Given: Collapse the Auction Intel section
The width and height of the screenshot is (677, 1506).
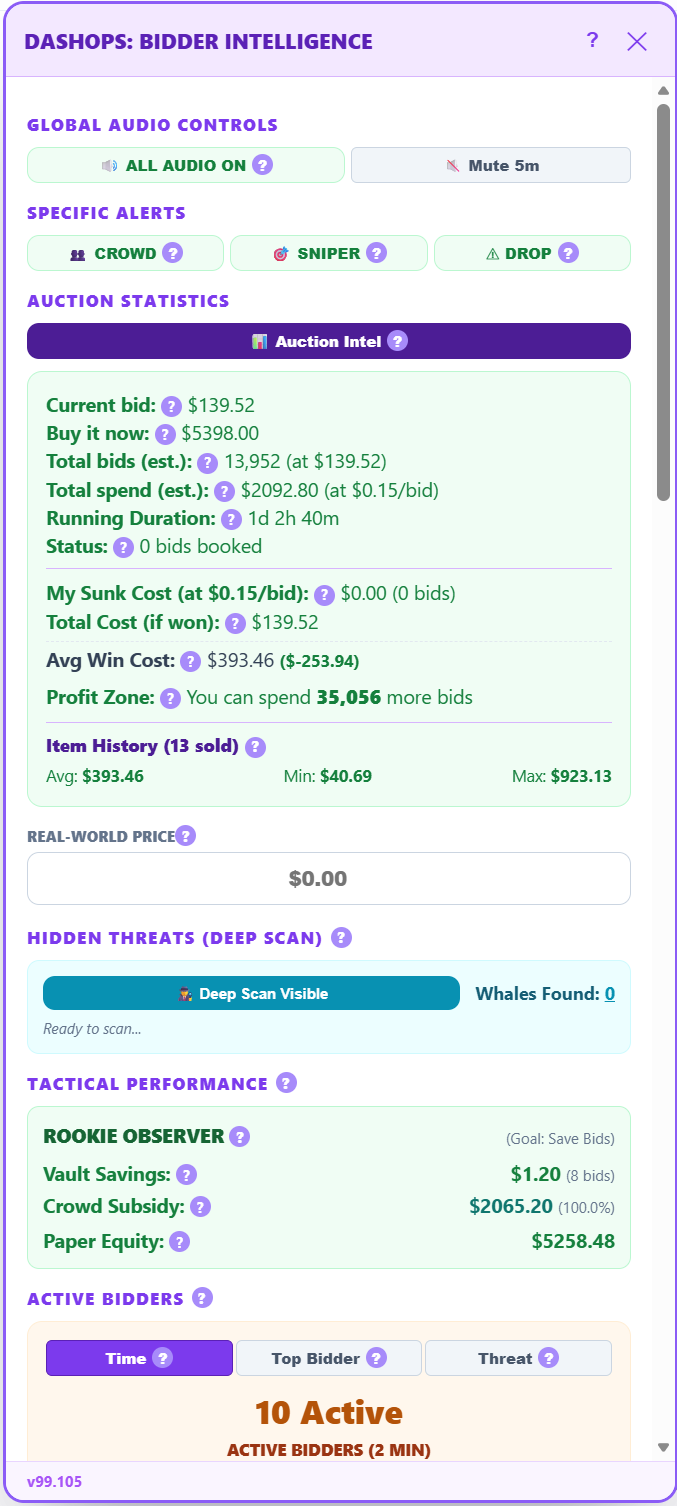Looking at the screenshot, I should click(x=328, y=342).
